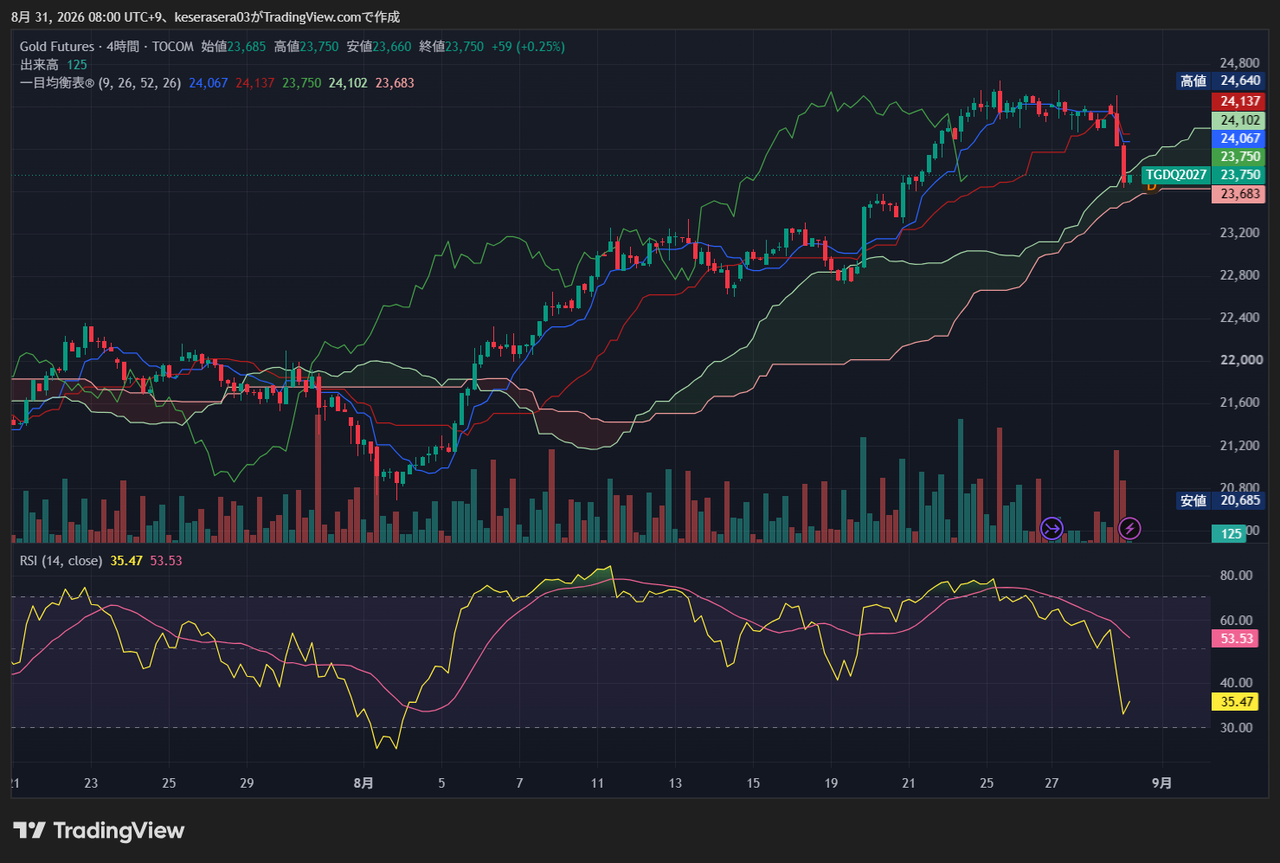Click the 9月 date label on time axis
Screen dimensions: 1280x863
(1160, 783)
